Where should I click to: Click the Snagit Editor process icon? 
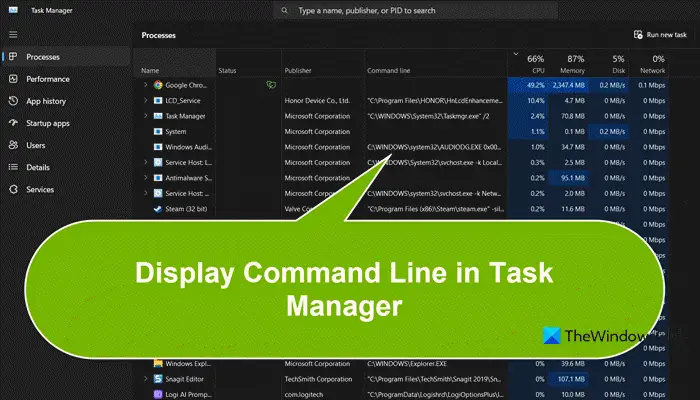(158, 379)
